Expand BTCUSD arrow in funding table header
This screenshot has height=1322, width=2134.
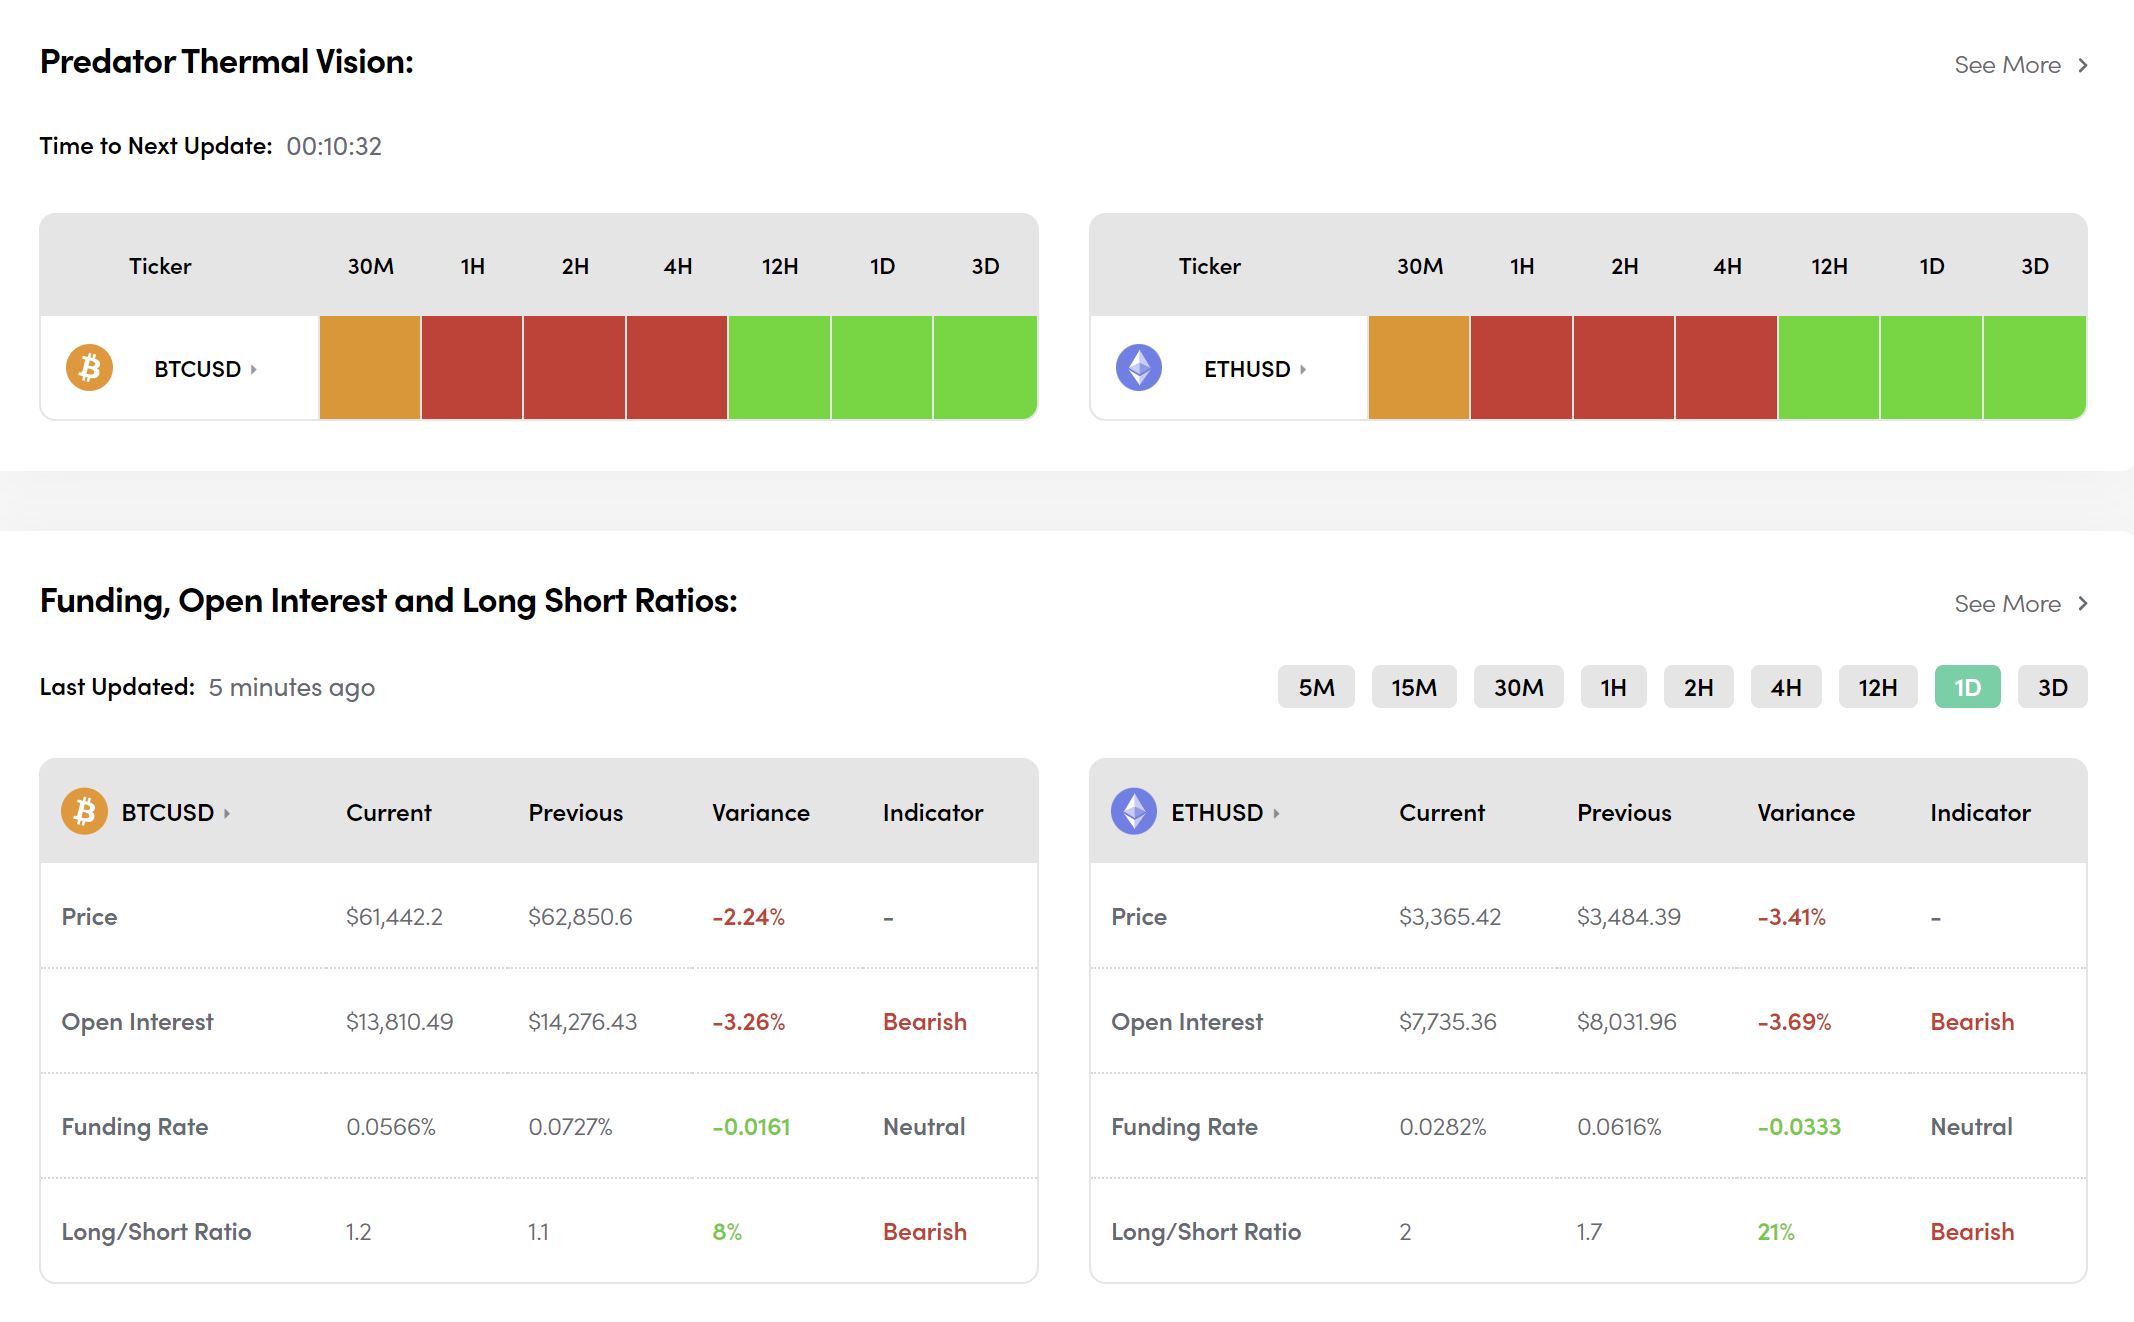(227, 814)
